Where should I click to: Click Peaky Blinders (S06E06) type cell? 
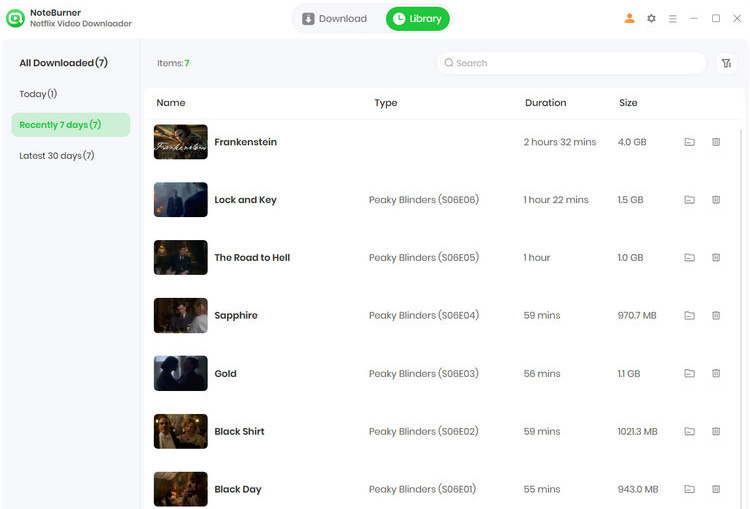pos(424,199)
